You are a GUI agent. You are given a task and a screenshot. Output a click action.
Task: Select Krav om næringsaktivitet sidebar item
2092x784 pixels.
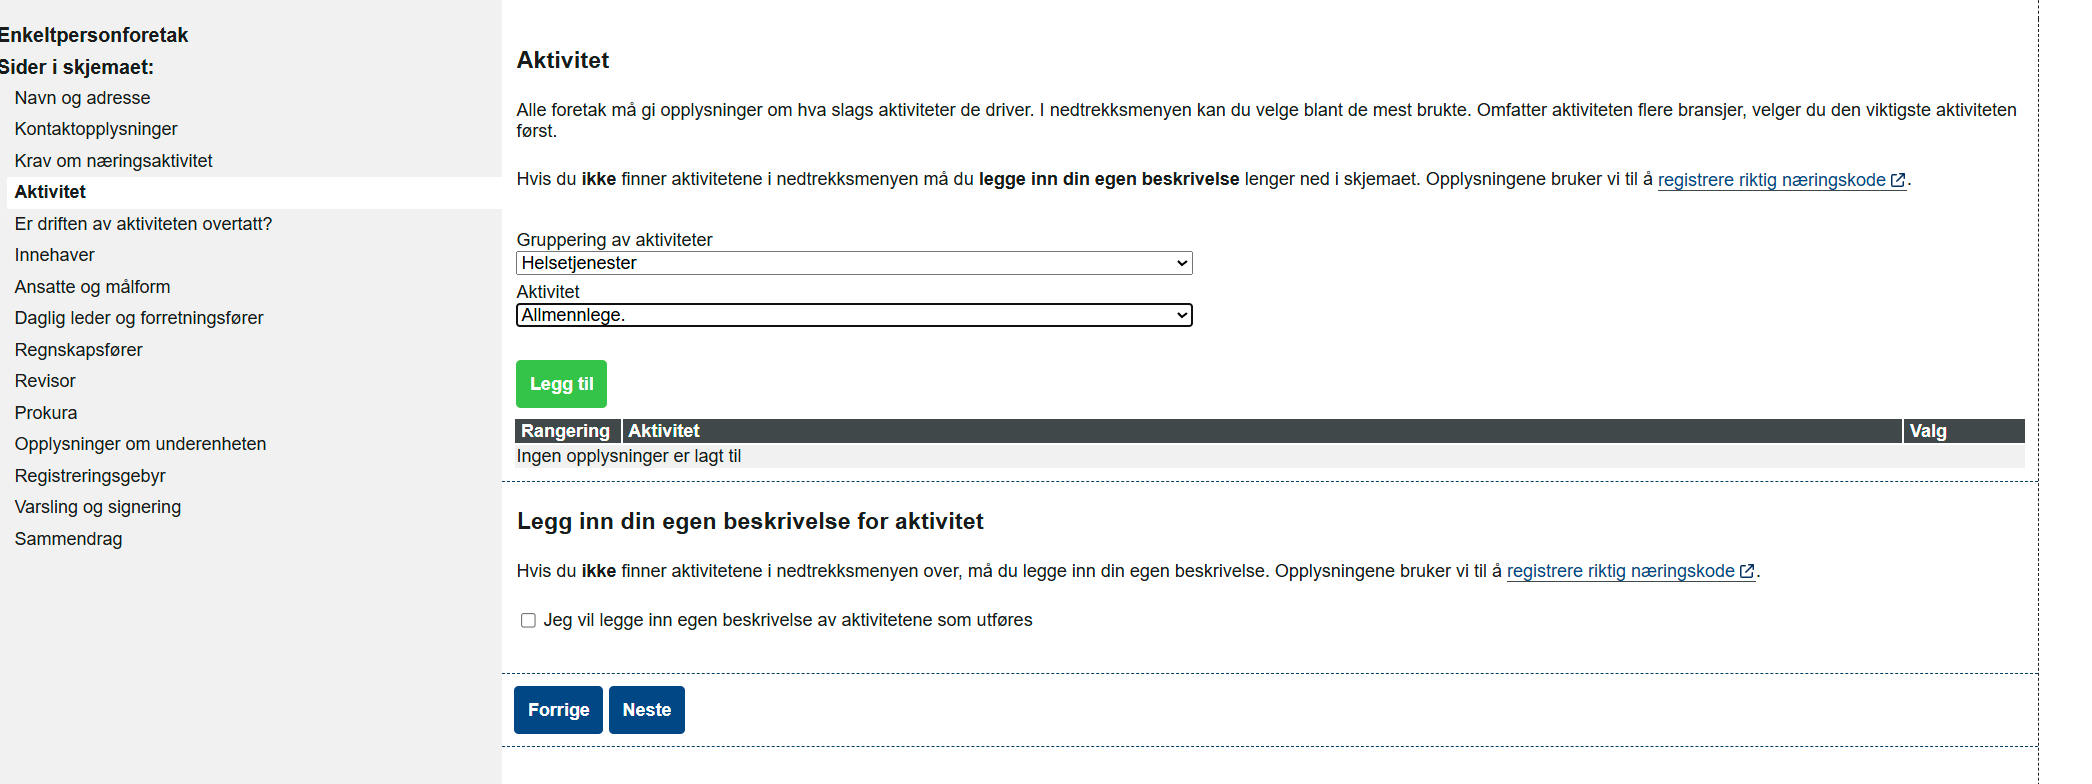point(113,161)
